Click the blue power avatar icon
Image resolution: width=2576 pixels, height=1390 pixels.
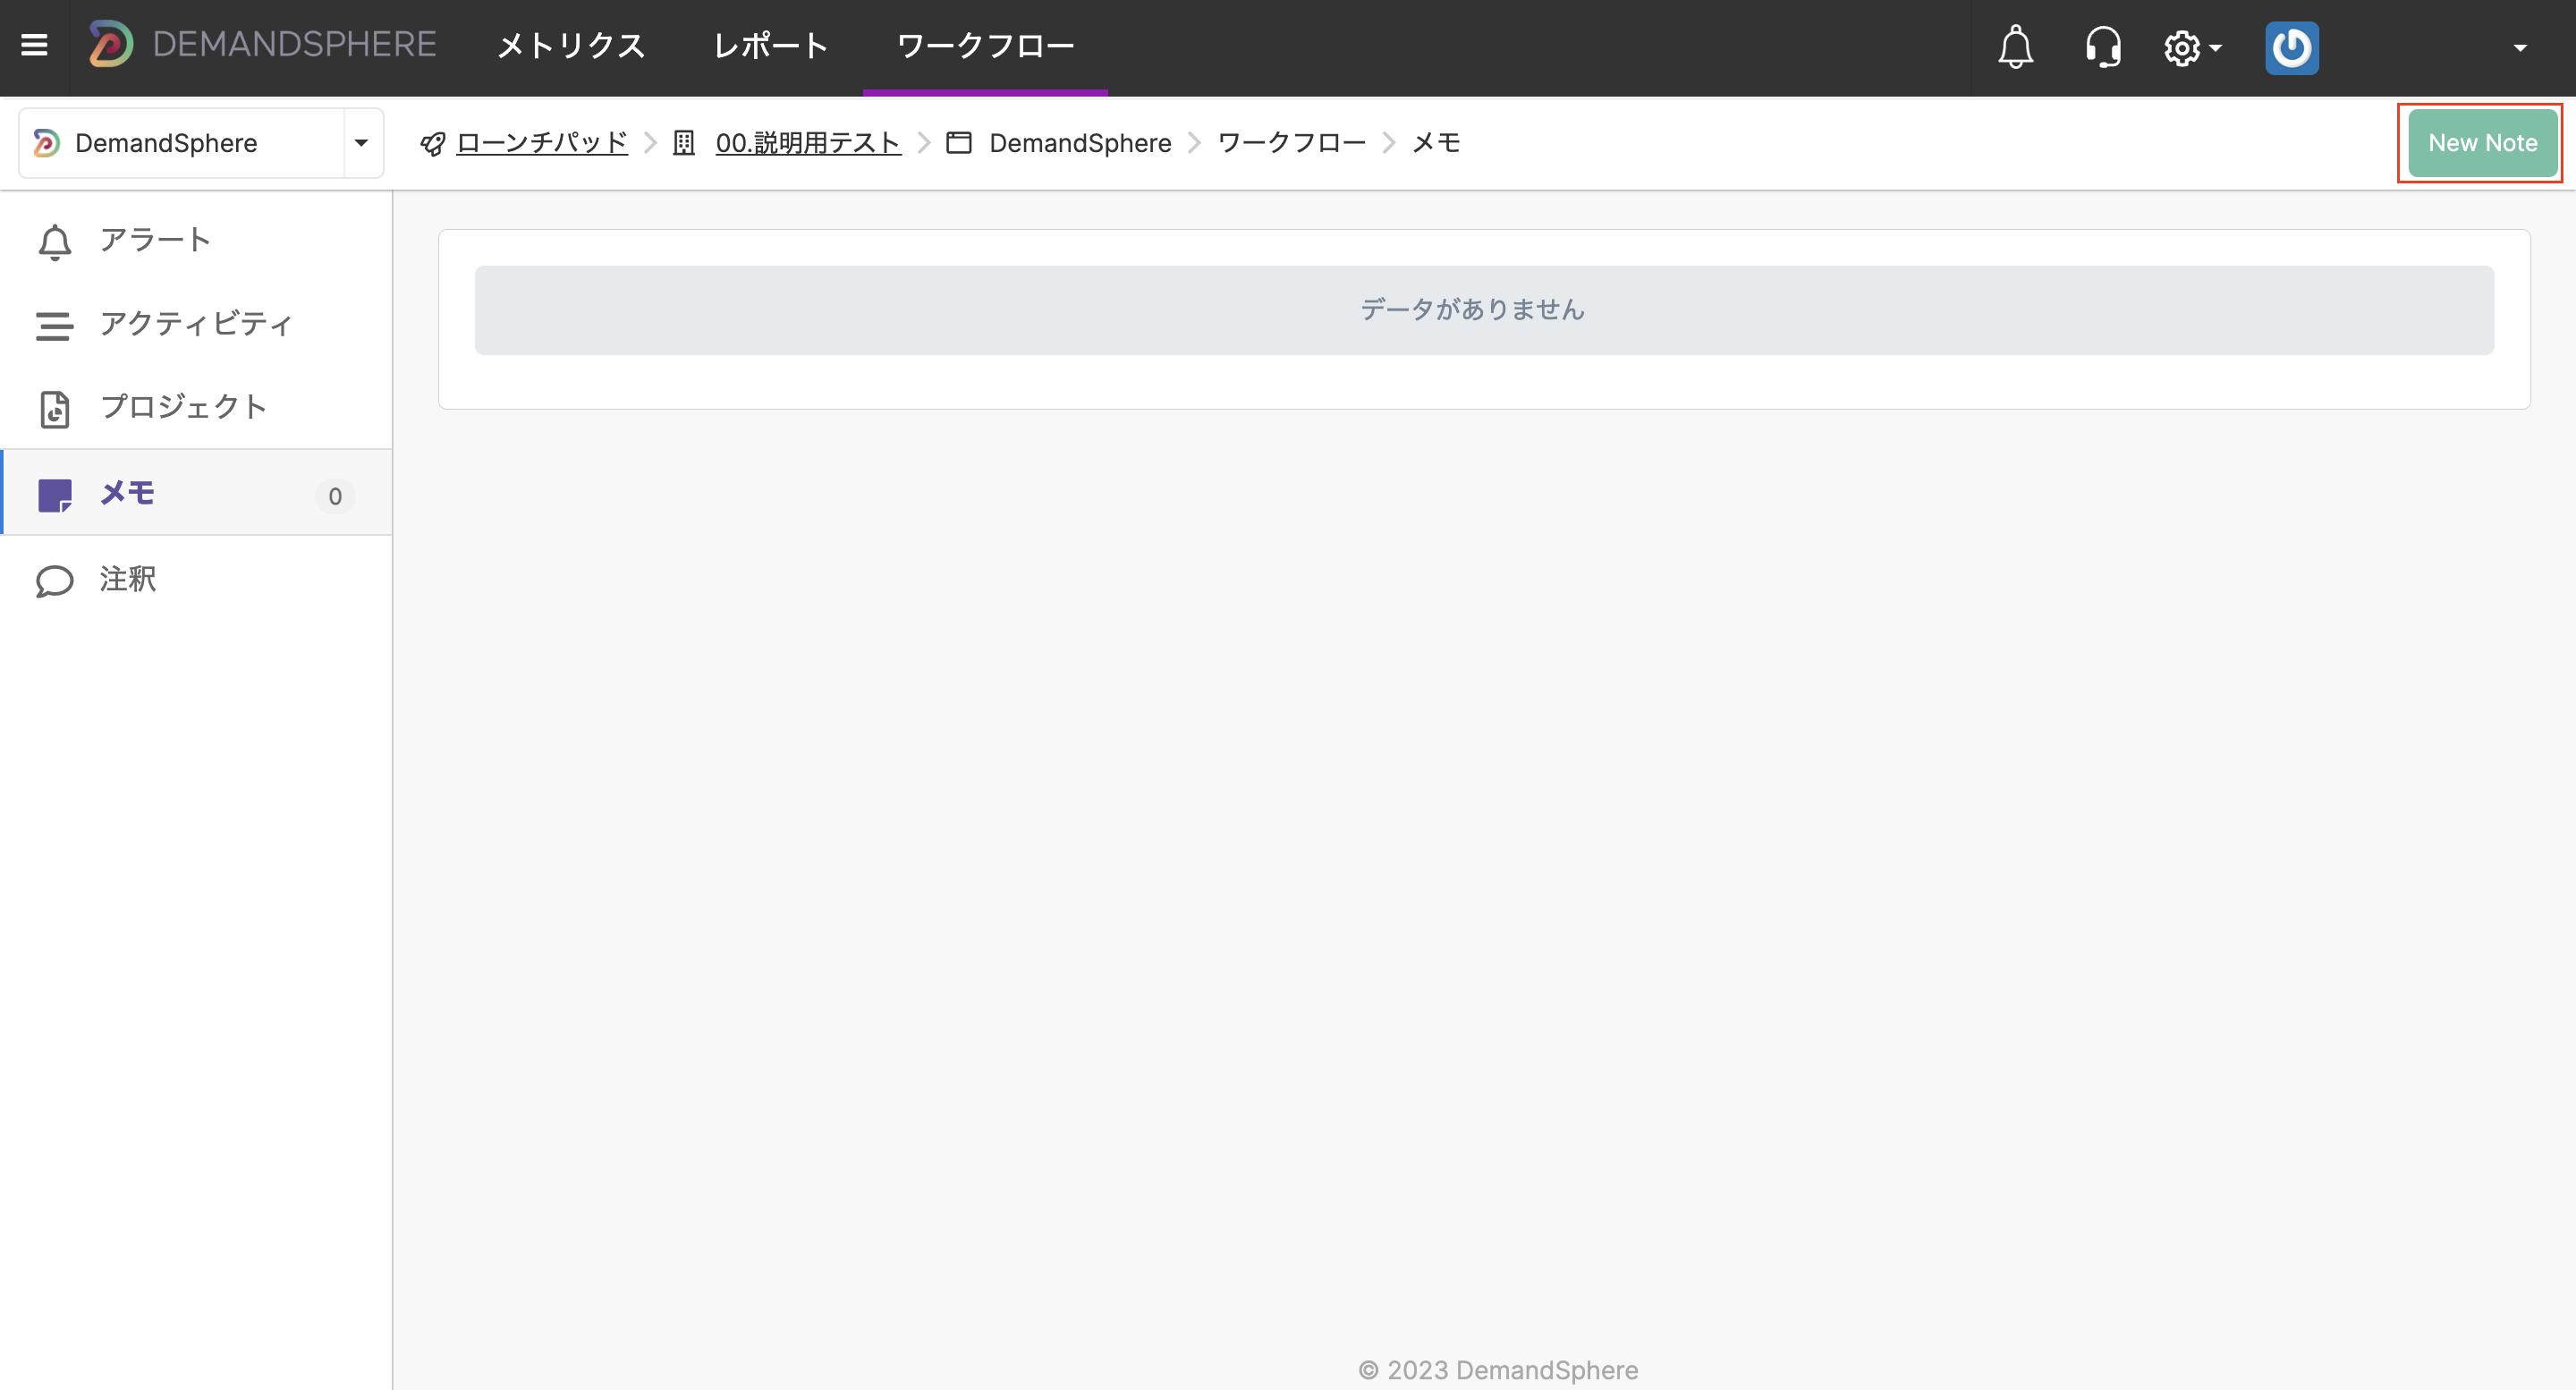(x=2291, y=48)
